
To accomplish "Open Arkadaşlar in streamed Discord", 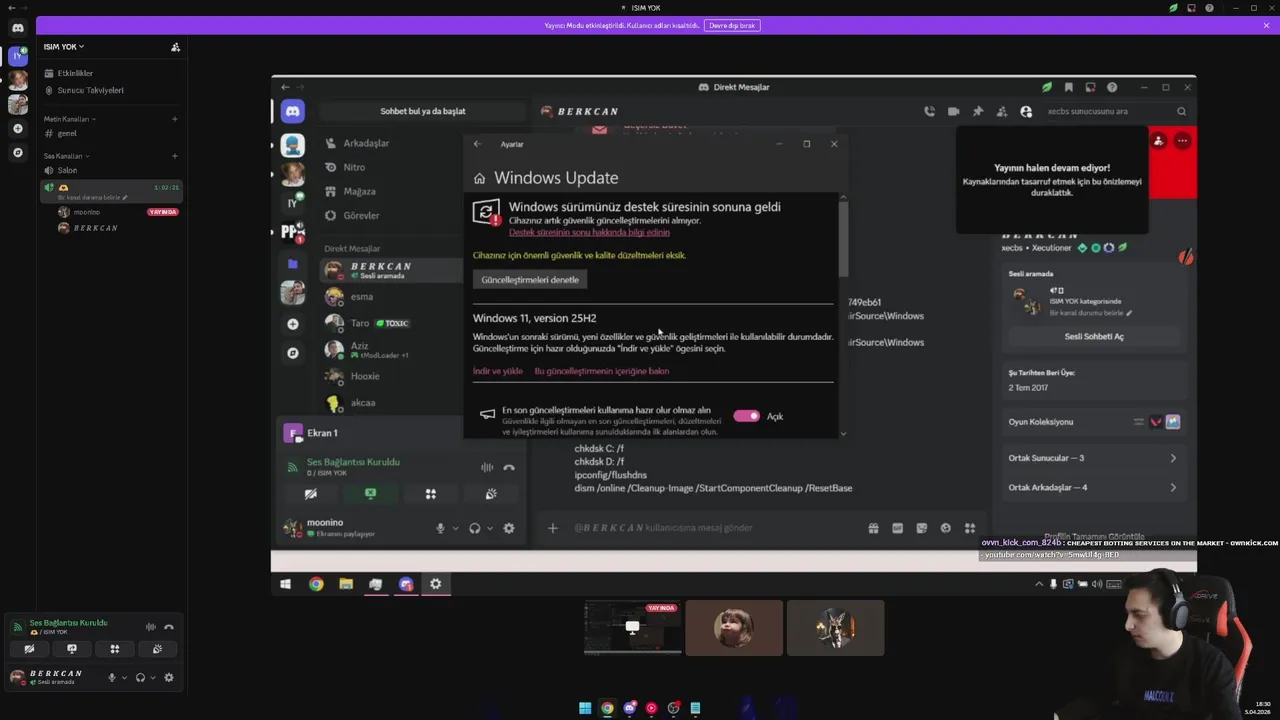I will pos(390,143).
